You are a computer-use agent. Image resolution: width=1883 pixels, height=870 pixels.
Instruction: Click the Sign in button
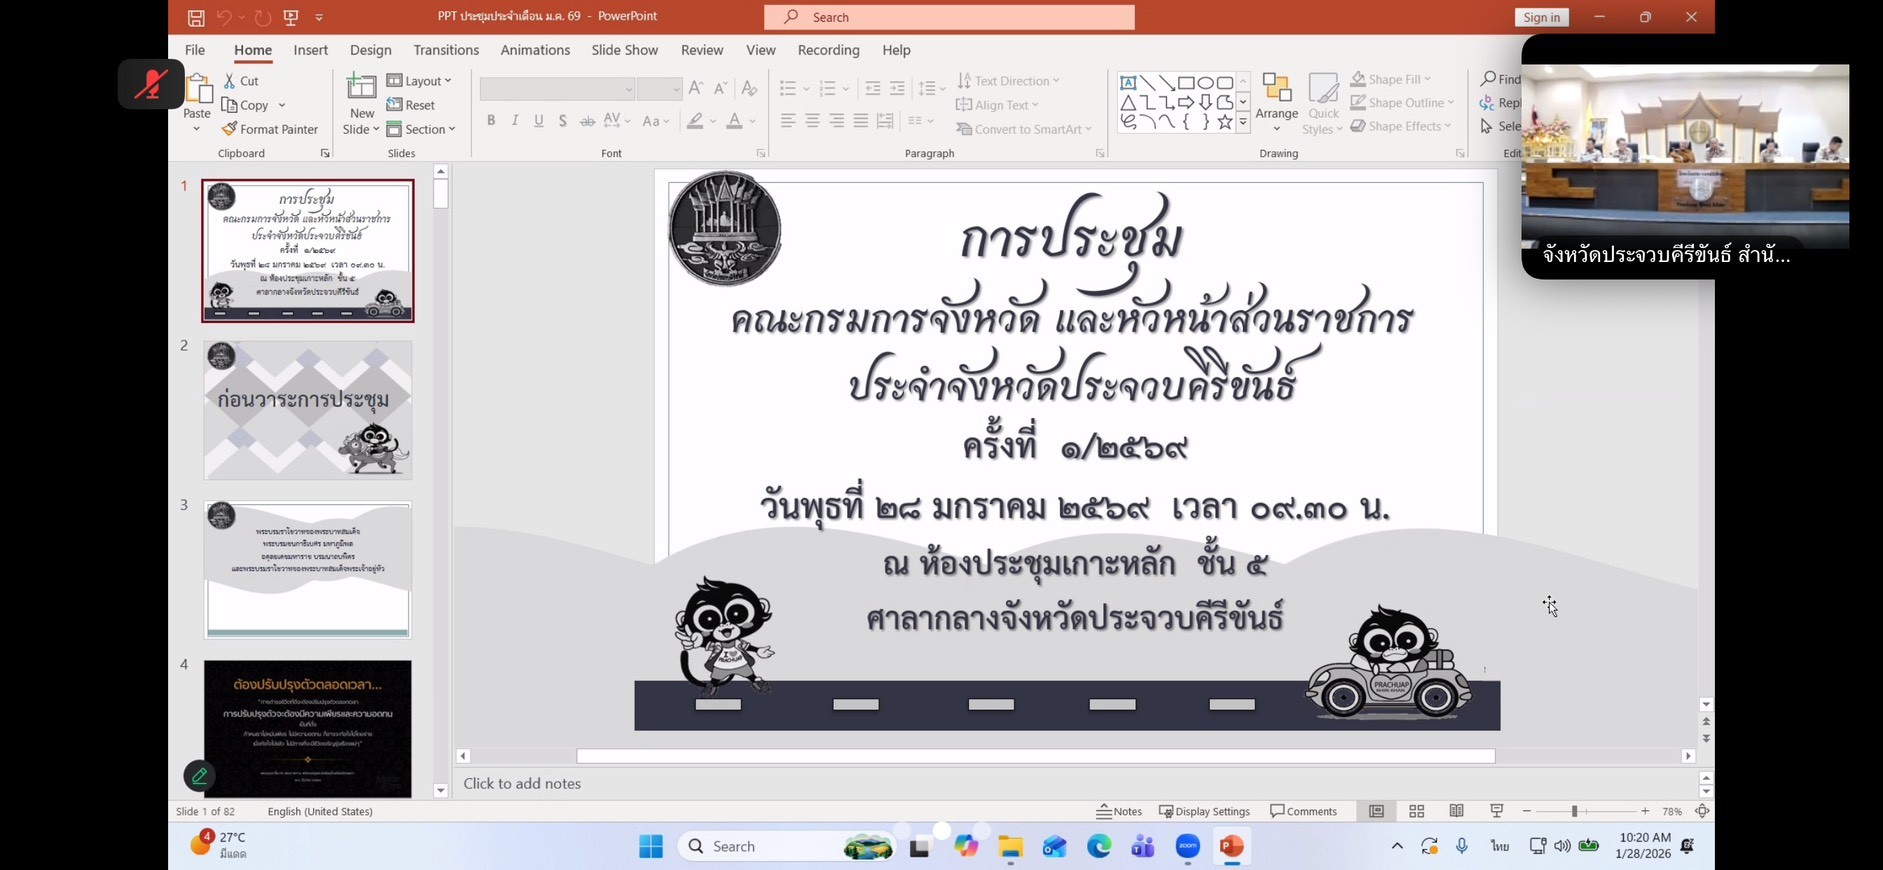click(x=1541, y=17)
